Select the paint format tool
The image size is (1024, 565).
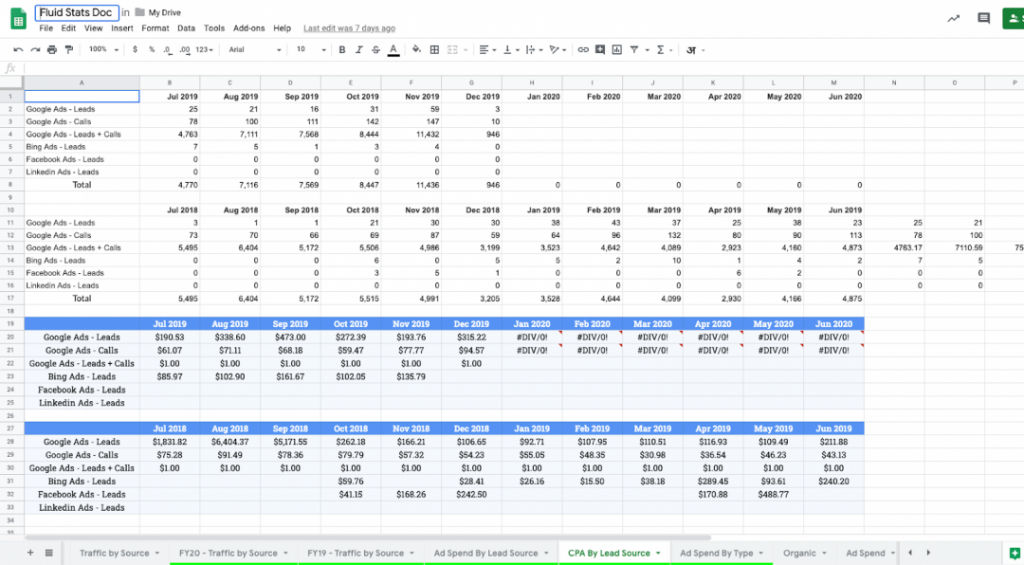pos(66,49)
